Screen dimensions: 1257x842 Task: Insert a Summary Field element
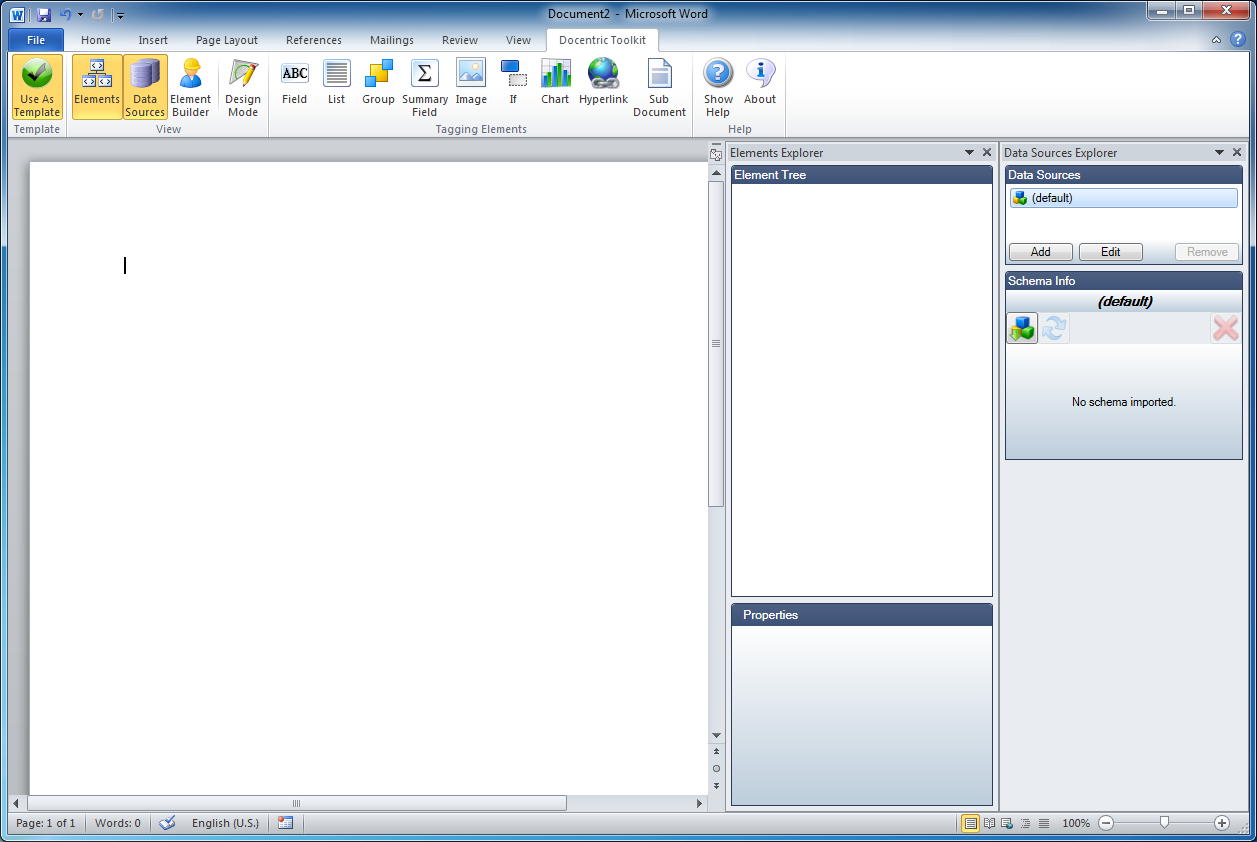coord(425,87)
